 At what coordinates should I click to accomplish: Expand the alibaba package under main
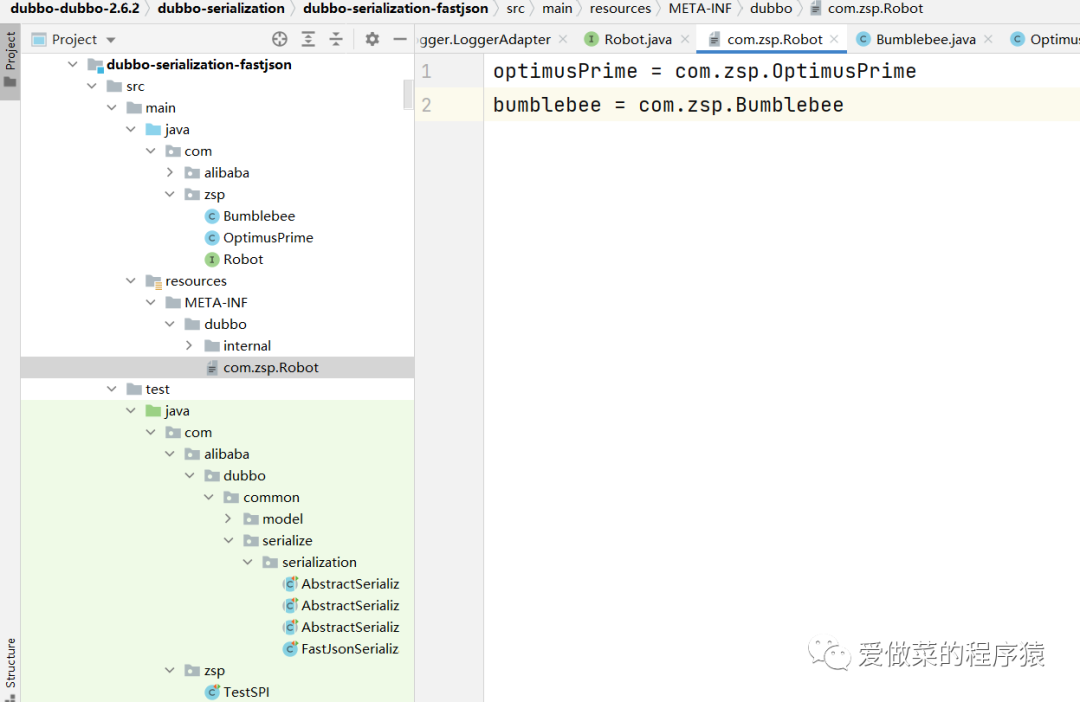(x=170, y=172)
